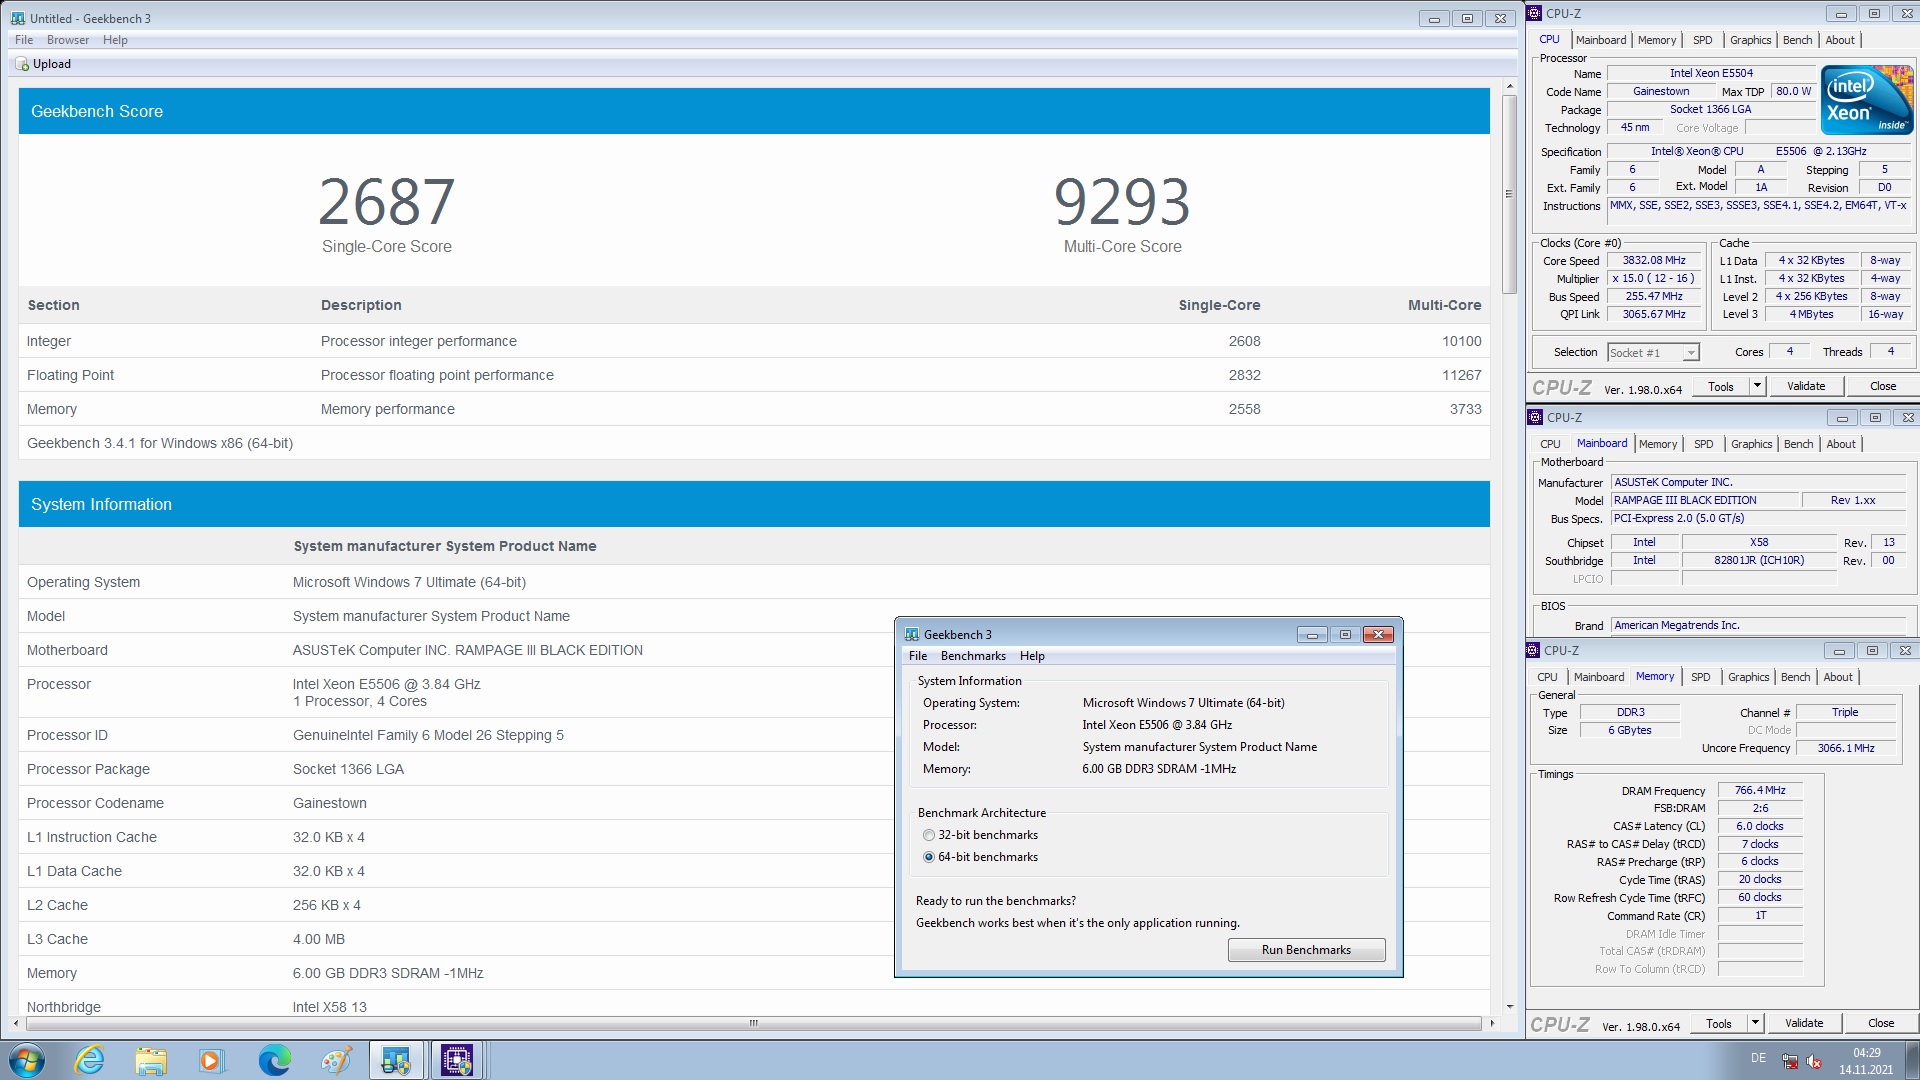The width and height of the screenshot is (1920, 1080).
Task: Open the Browser menu
Action: (x=68, y=40)
